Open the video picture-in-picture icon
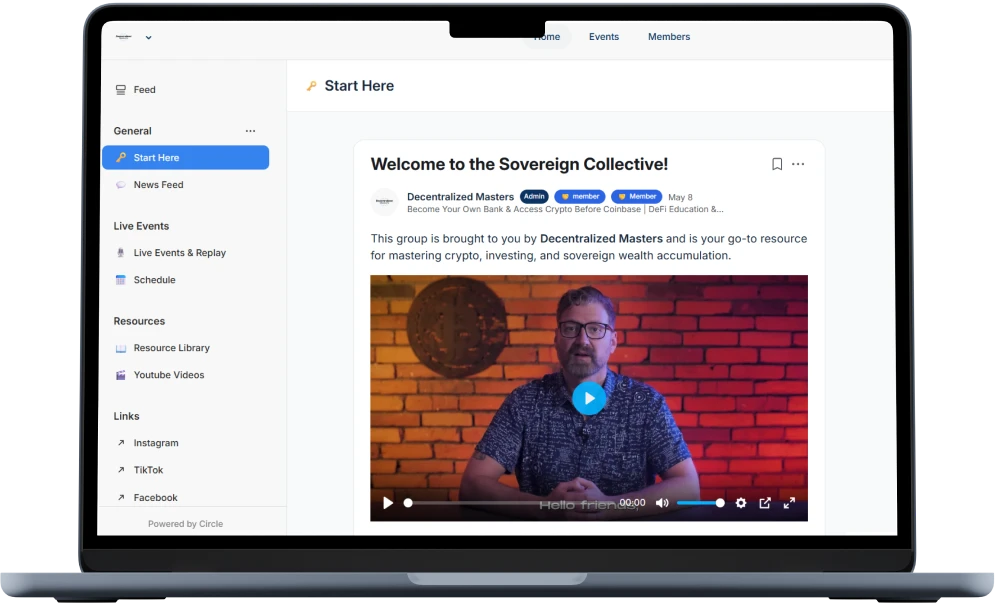Screen dimensions: 997x604 click(x=765, y=503)
